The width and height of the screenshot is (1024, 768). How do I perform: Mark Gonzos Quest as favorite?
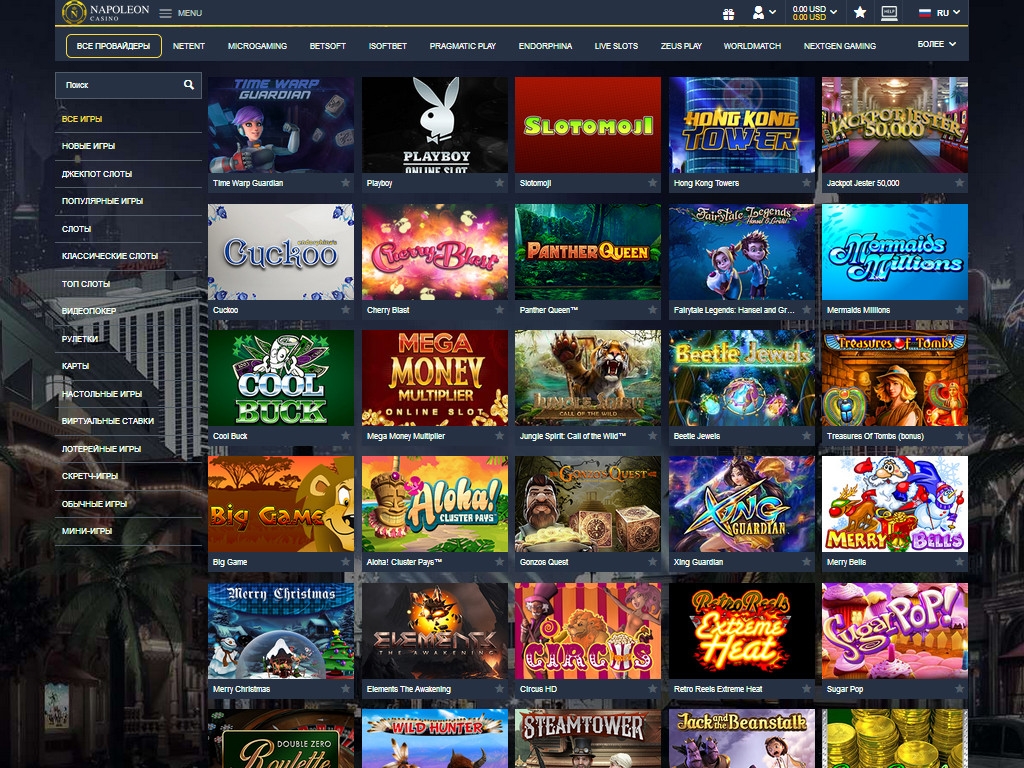[x=652, y=562]
